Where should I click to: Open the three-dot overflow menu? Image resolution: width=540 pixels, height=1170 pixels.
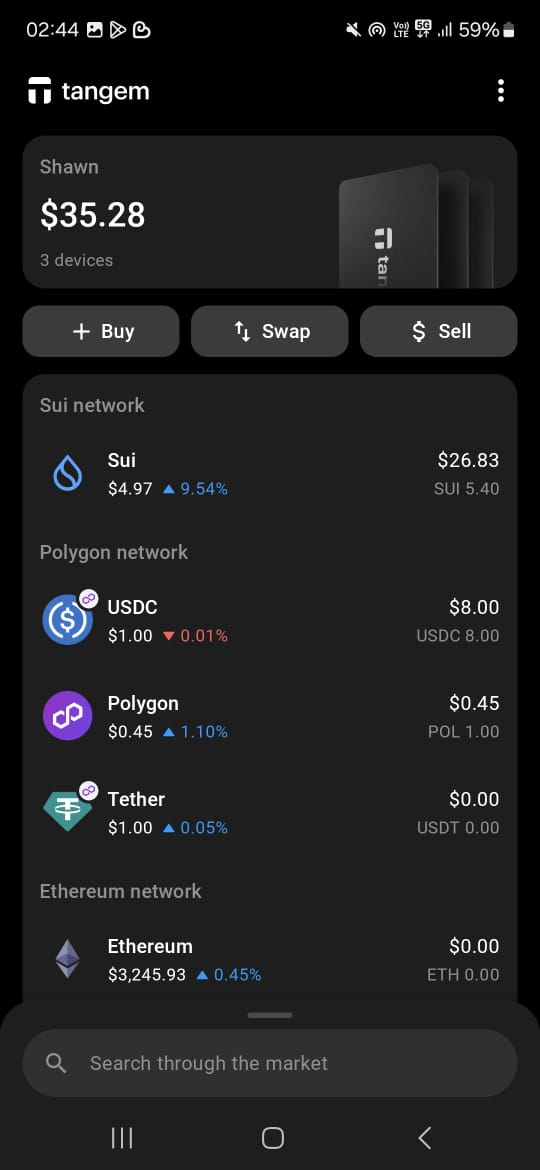[x=500, y=91]
